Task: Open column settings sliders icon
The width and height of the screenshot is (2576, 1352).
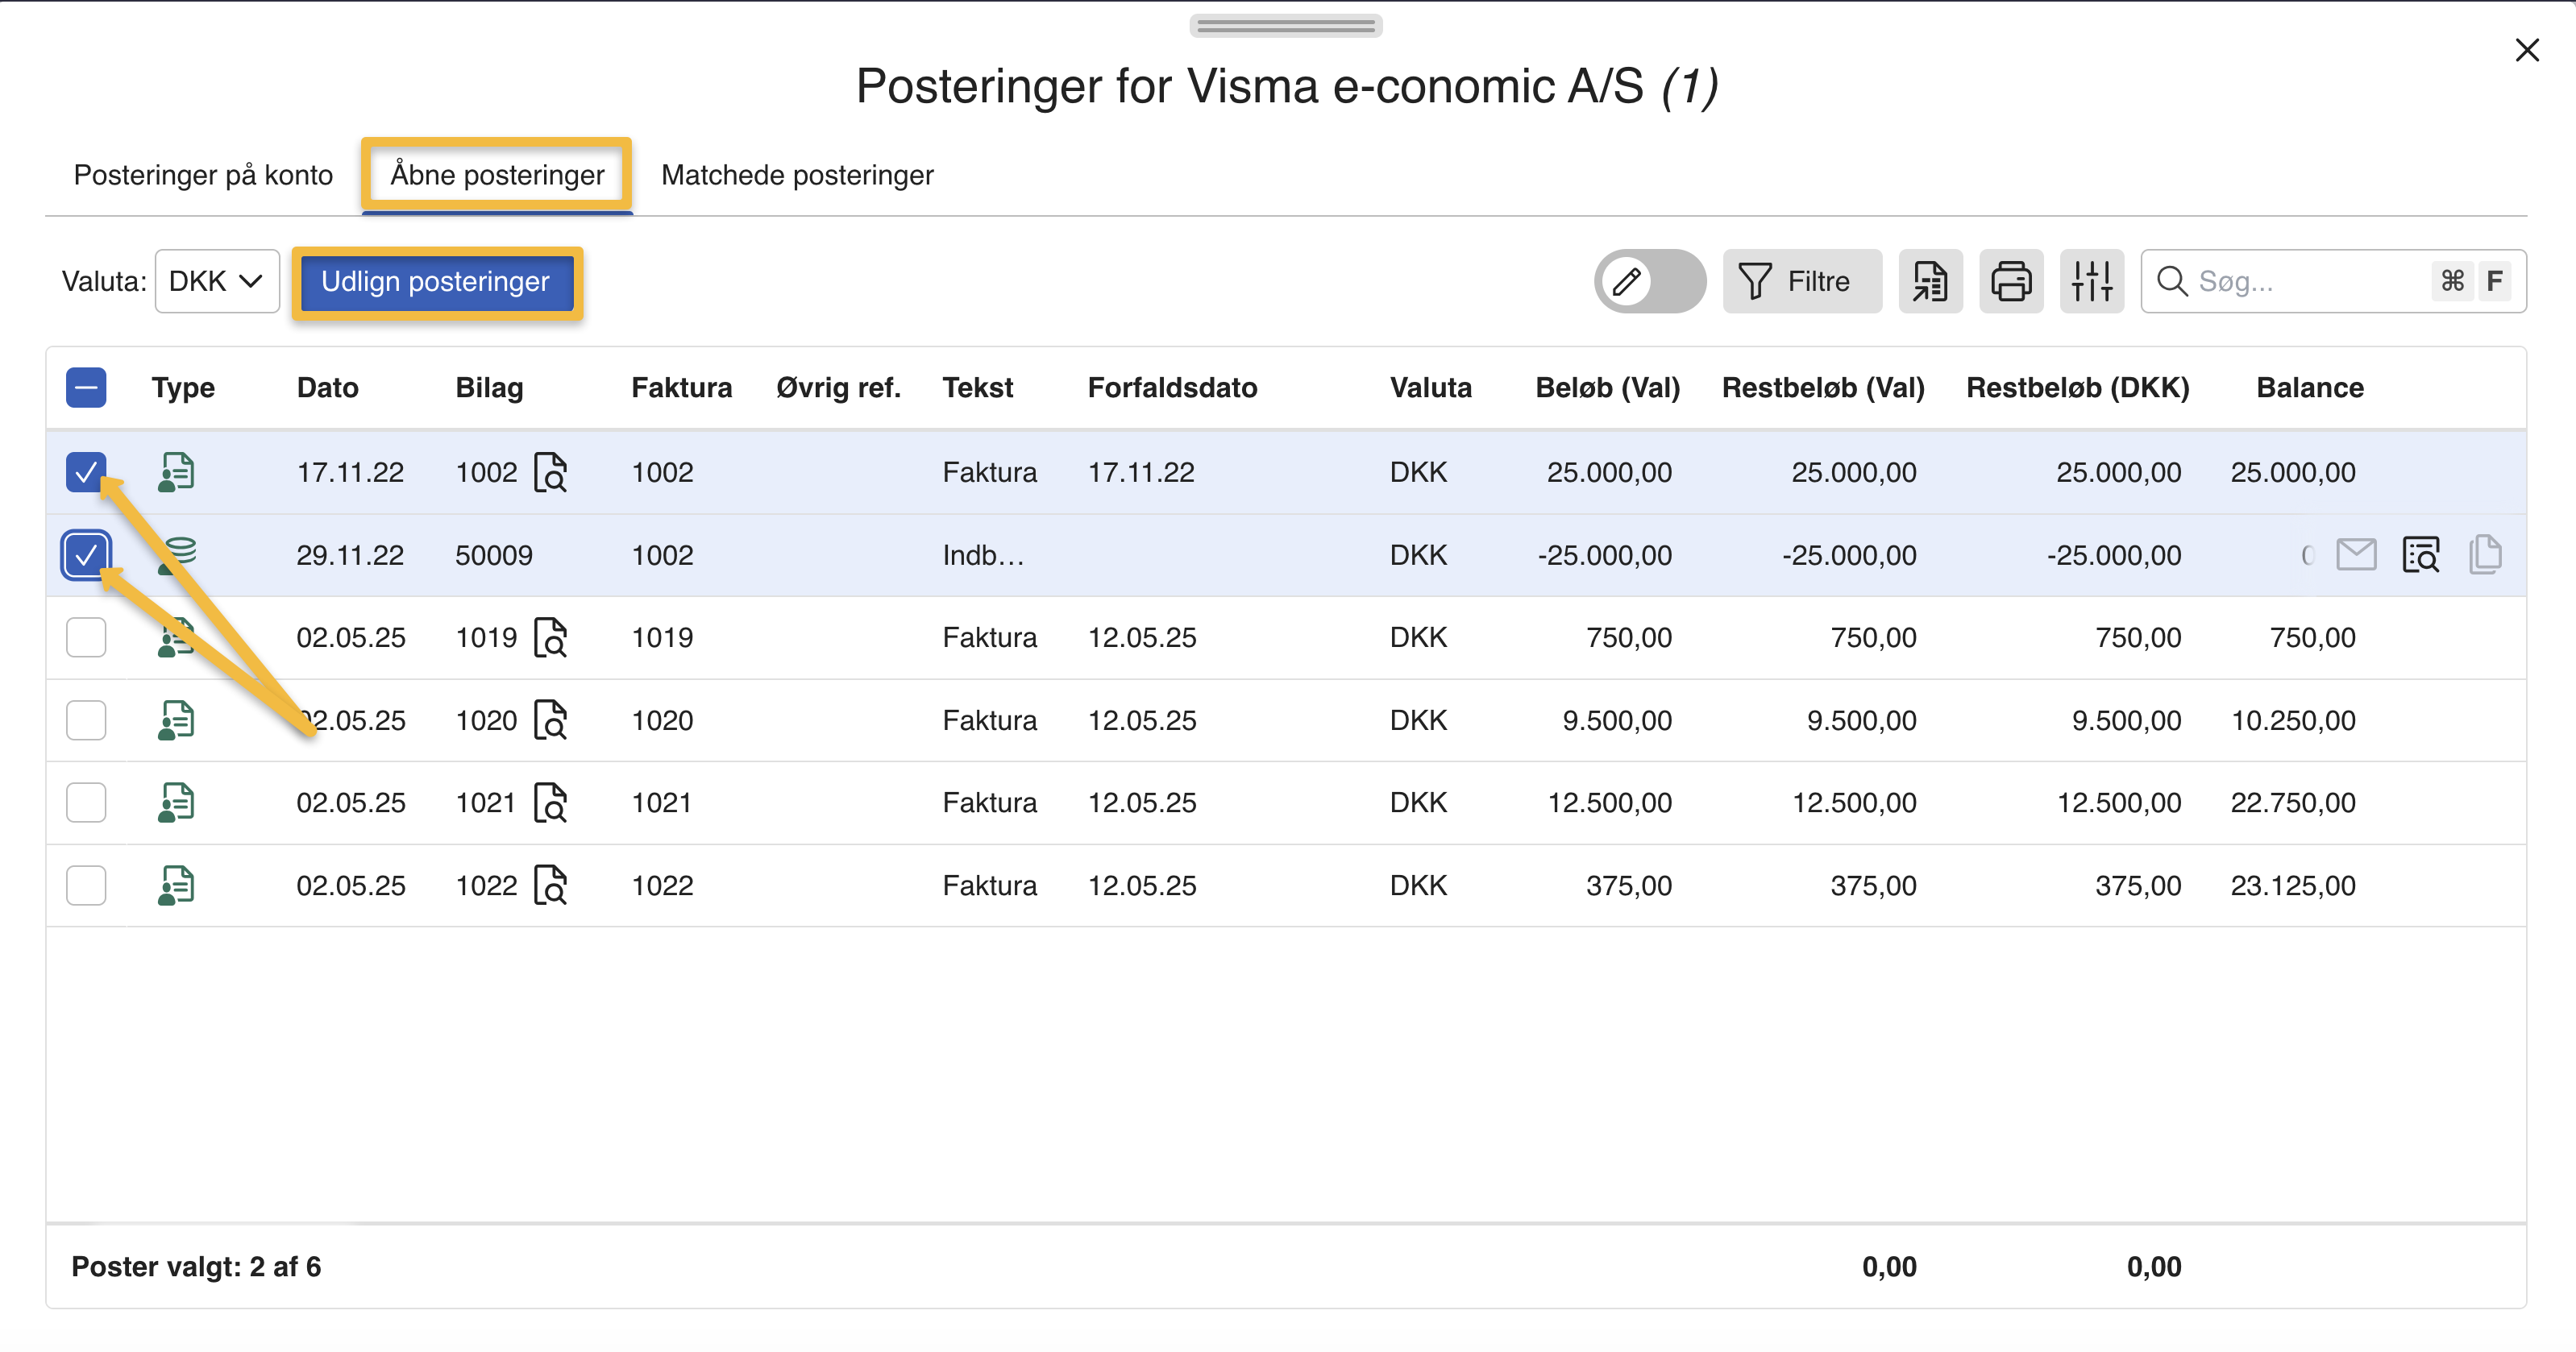Action: tap(2091, 281)
